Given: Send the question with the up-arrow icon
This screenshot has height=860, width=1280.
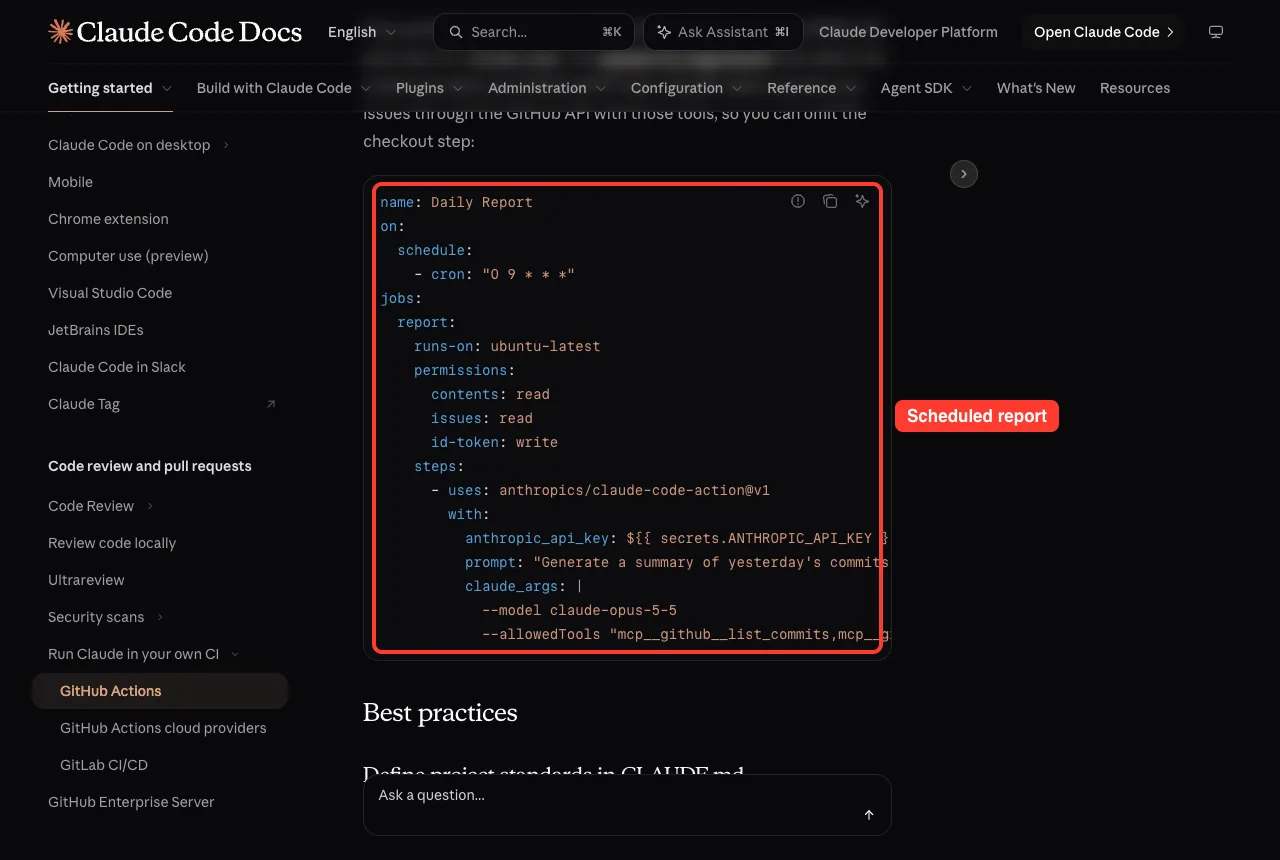Looking at the screenshot, I should point(869,815).
